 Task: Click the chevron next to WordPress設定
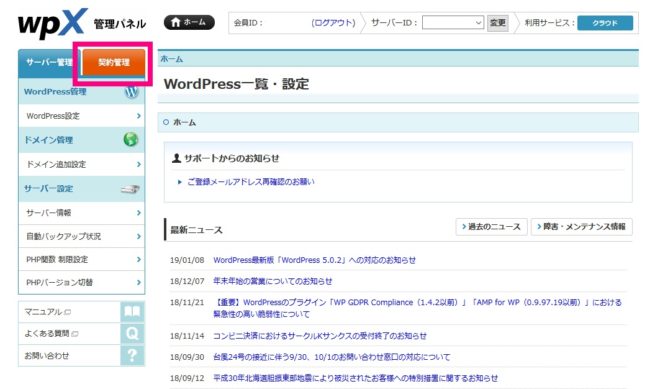(x=139, y=116)
